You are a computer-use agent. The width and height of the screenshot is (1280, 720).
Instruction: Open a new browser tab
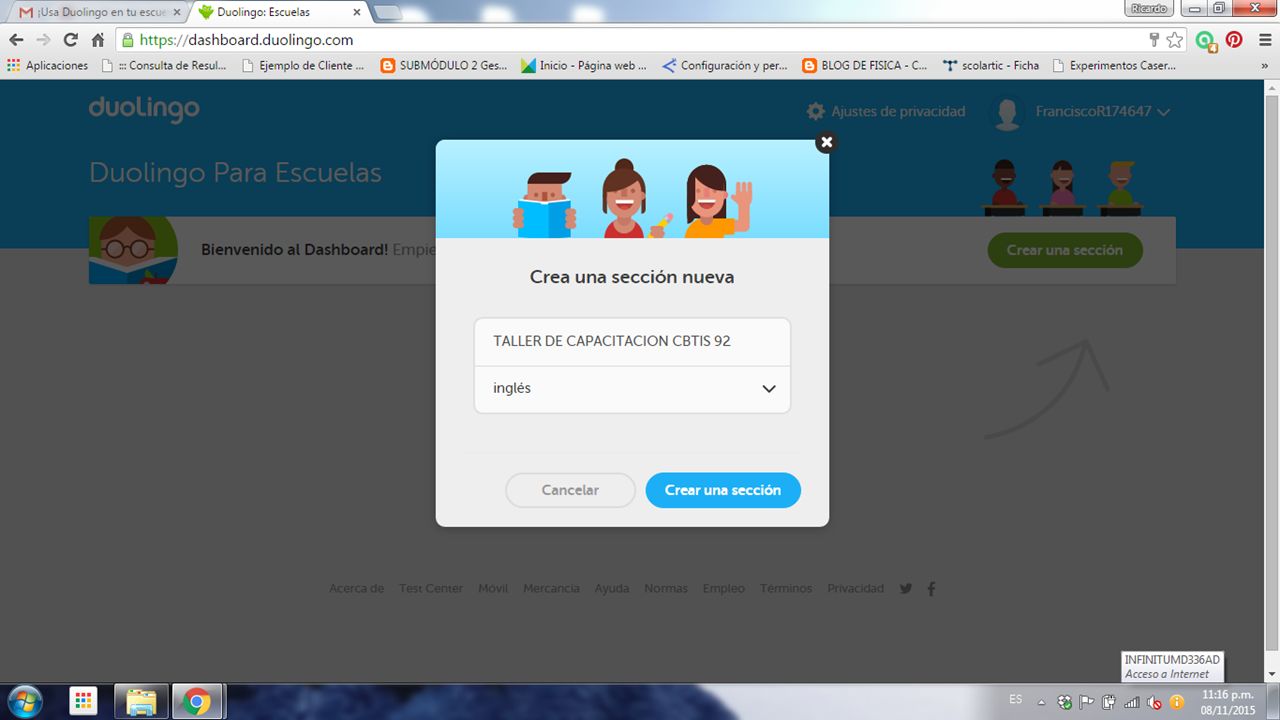(387, 12)
